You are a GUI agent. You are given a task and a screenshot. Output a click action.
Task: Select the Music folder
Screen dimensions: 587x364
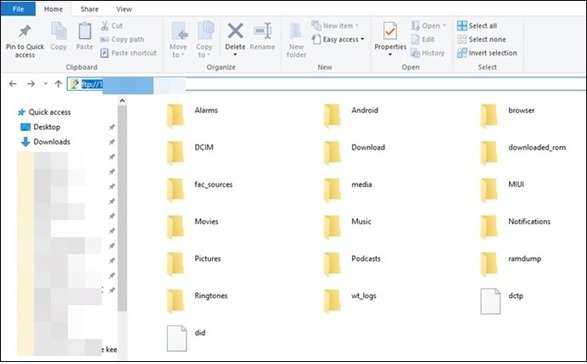point(348,226)
